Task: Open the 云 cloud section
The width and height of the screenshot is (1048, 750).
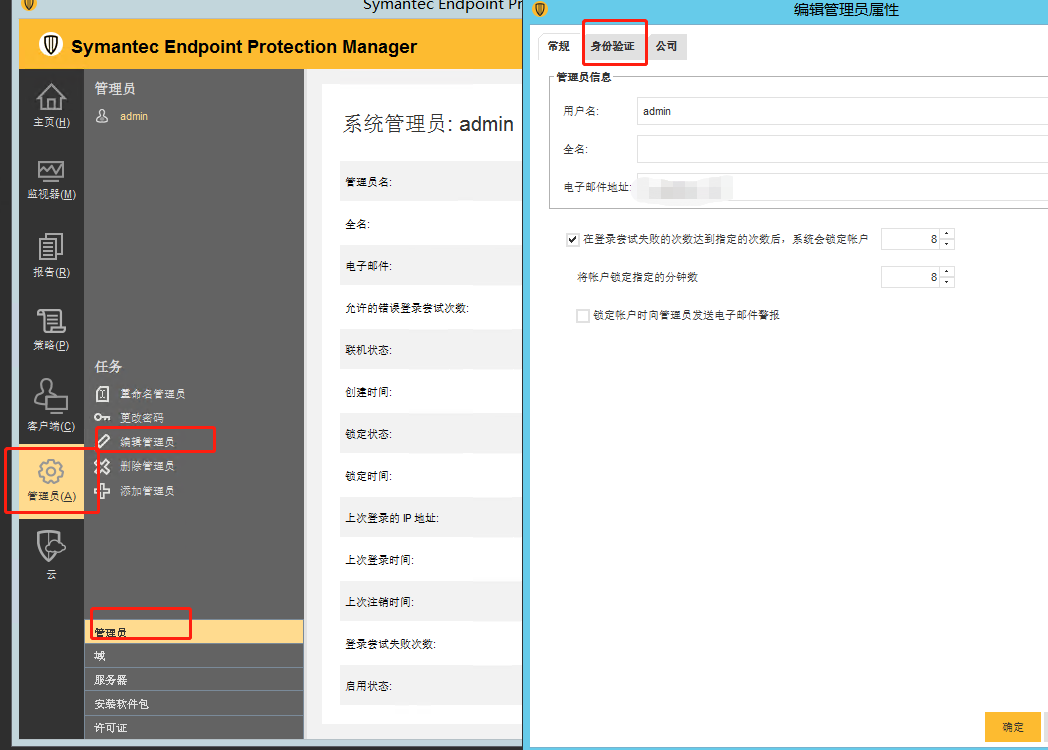Action: [x=51, y=555]
